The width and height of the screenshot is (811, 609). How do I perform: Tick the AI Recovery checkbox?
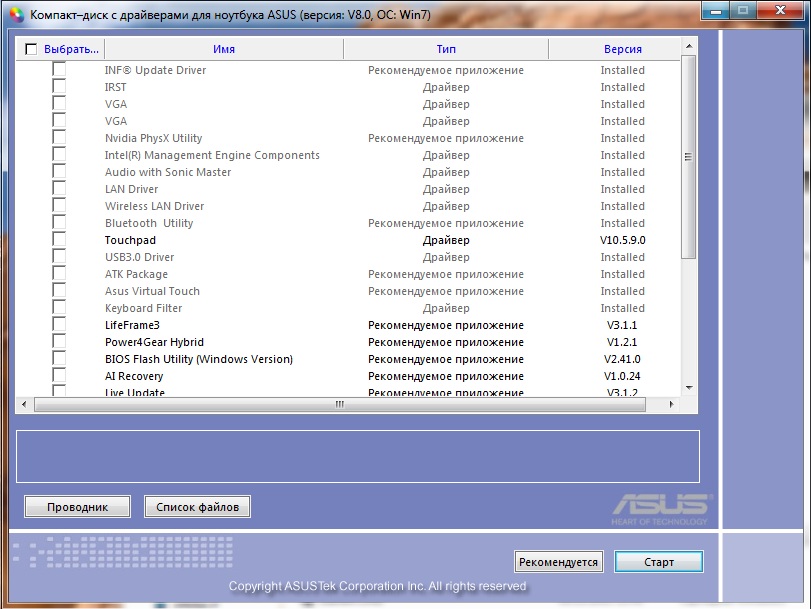tap(59, 376)
